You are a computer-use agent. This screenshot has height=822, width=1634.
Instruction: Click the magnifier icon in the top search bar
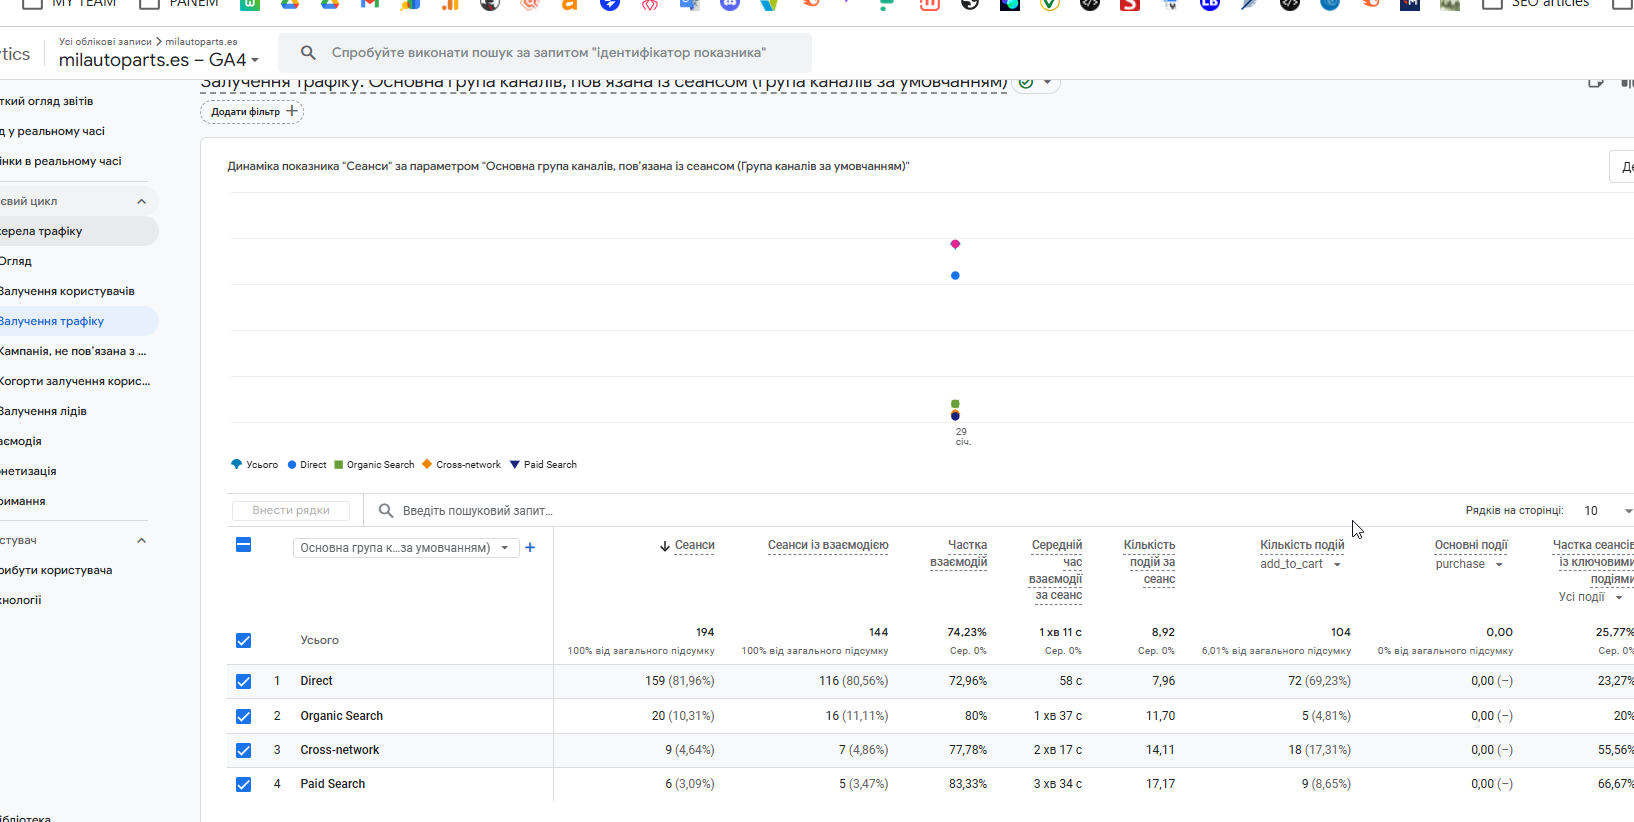(x=308, y=53)
